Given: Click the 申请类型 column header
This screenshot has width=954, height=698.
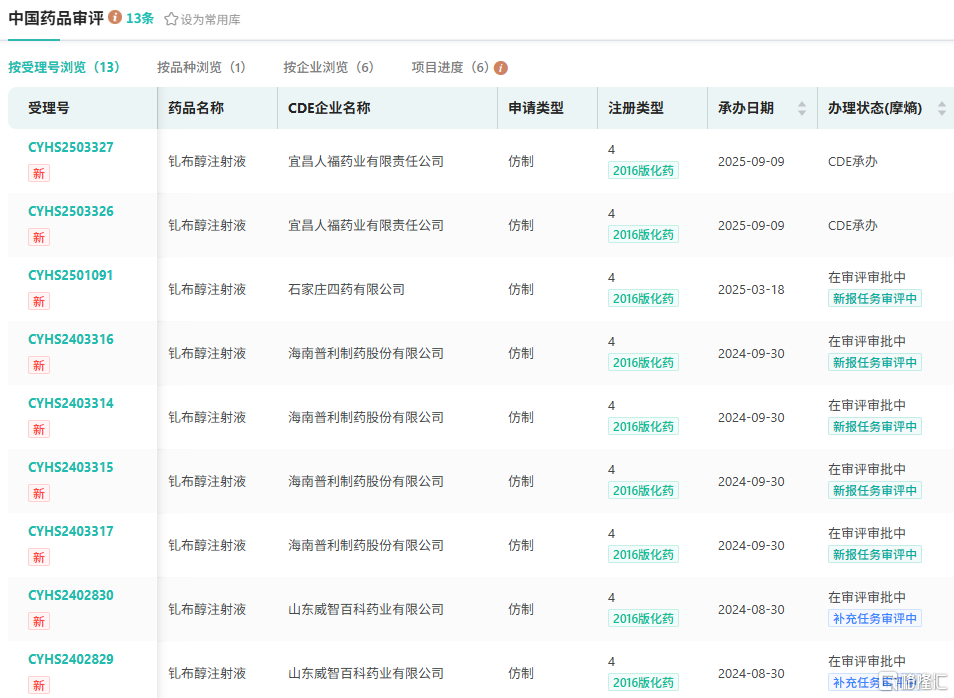Looking at the screenshot, I should [536, 108].
